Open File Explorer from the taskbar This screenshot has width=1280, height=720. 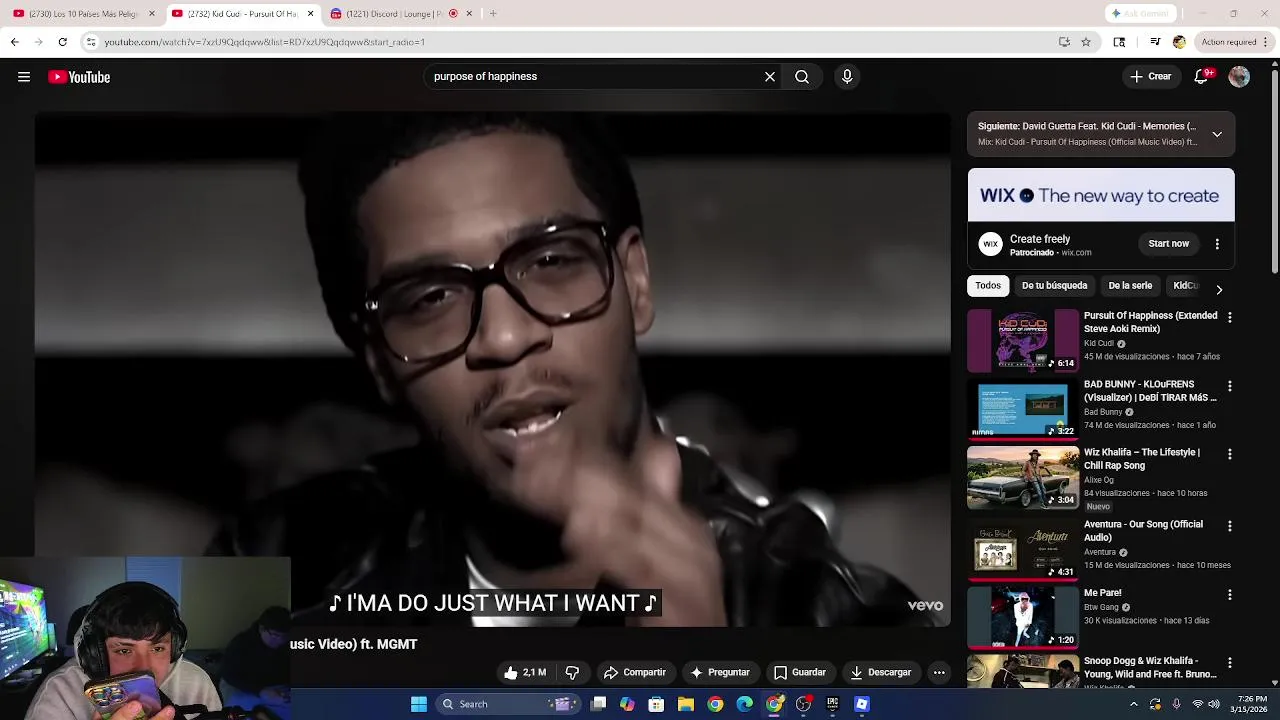pos(685,704)
